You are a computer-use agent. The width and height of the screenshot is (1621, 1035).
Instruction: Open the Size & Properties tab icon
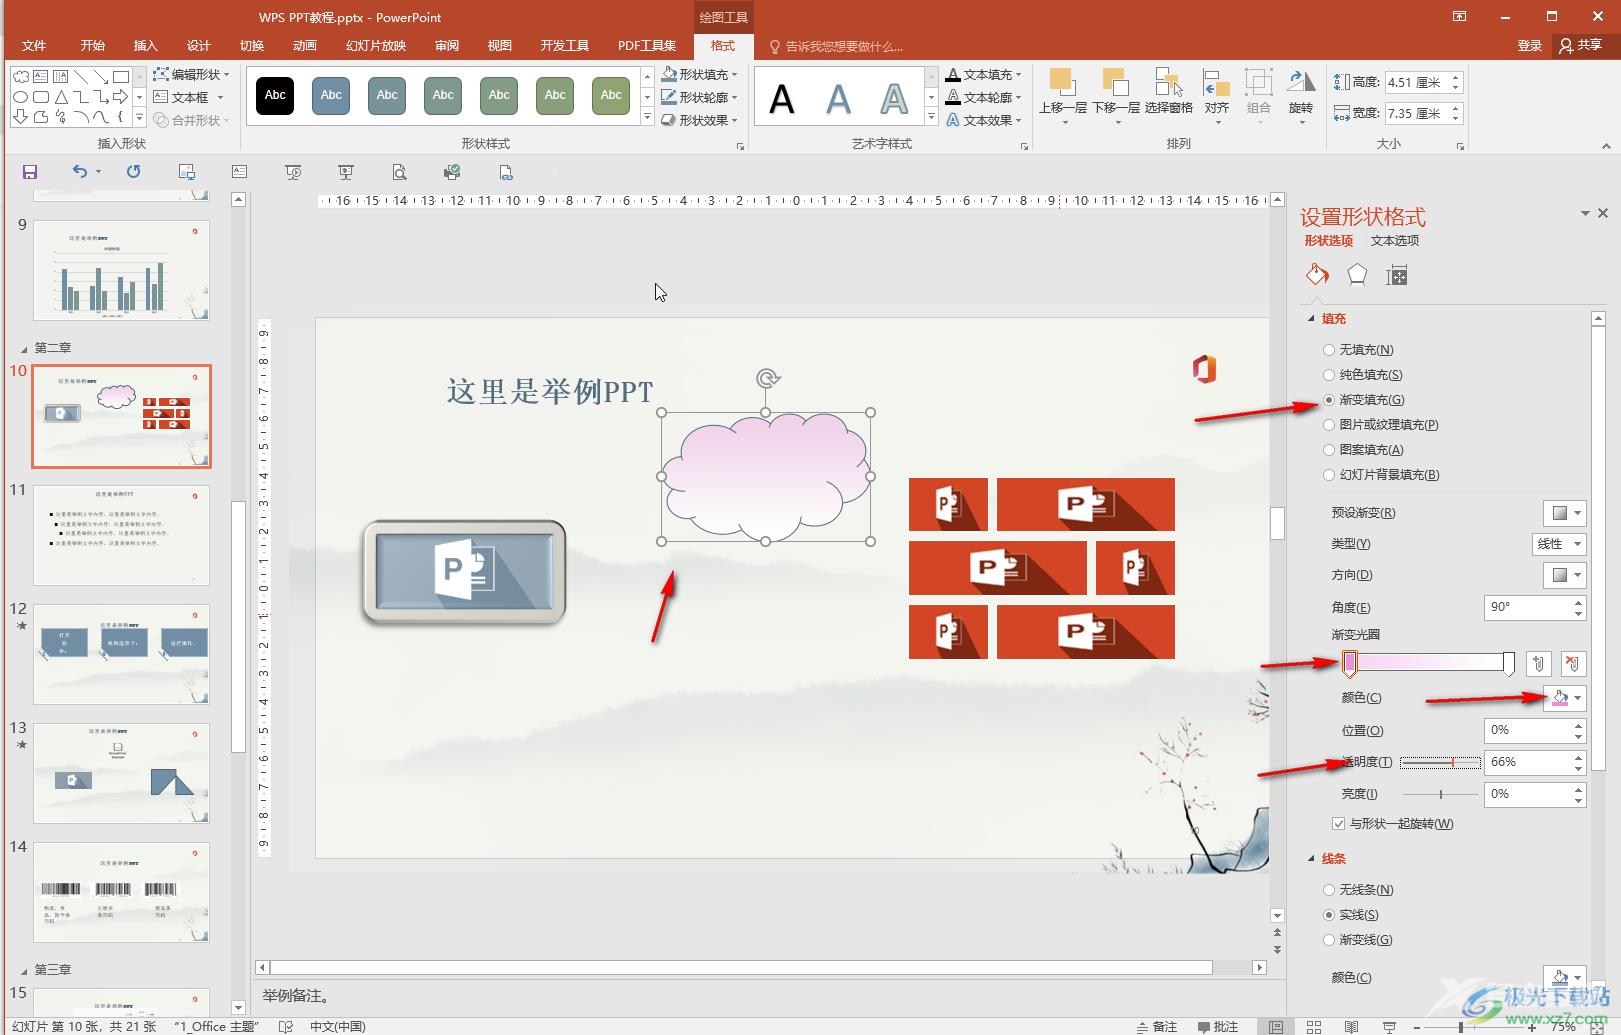[1397, 276]
